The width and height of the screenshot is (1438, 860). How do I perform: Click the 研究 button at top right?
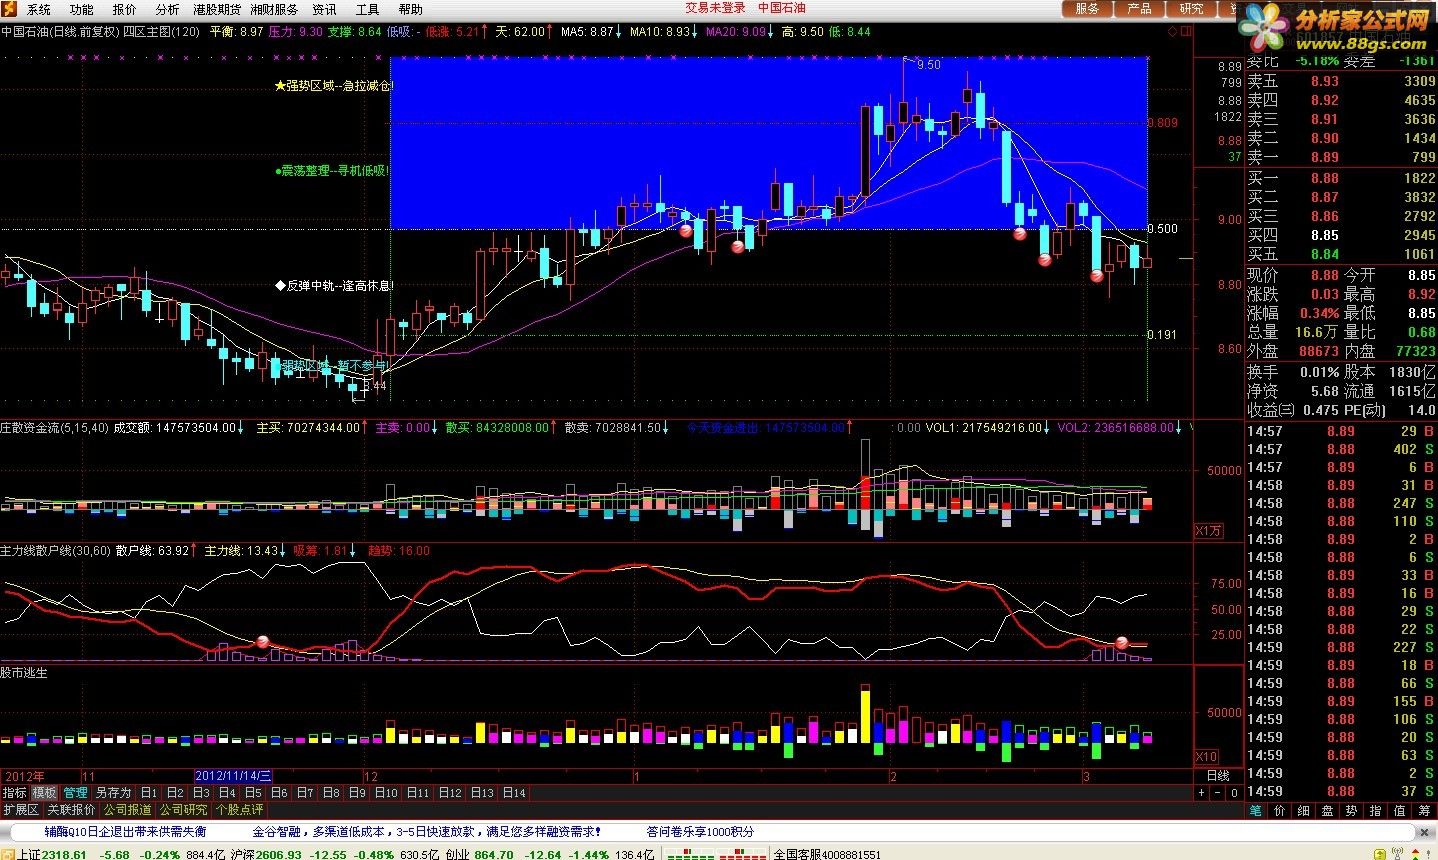[1191, 8]
